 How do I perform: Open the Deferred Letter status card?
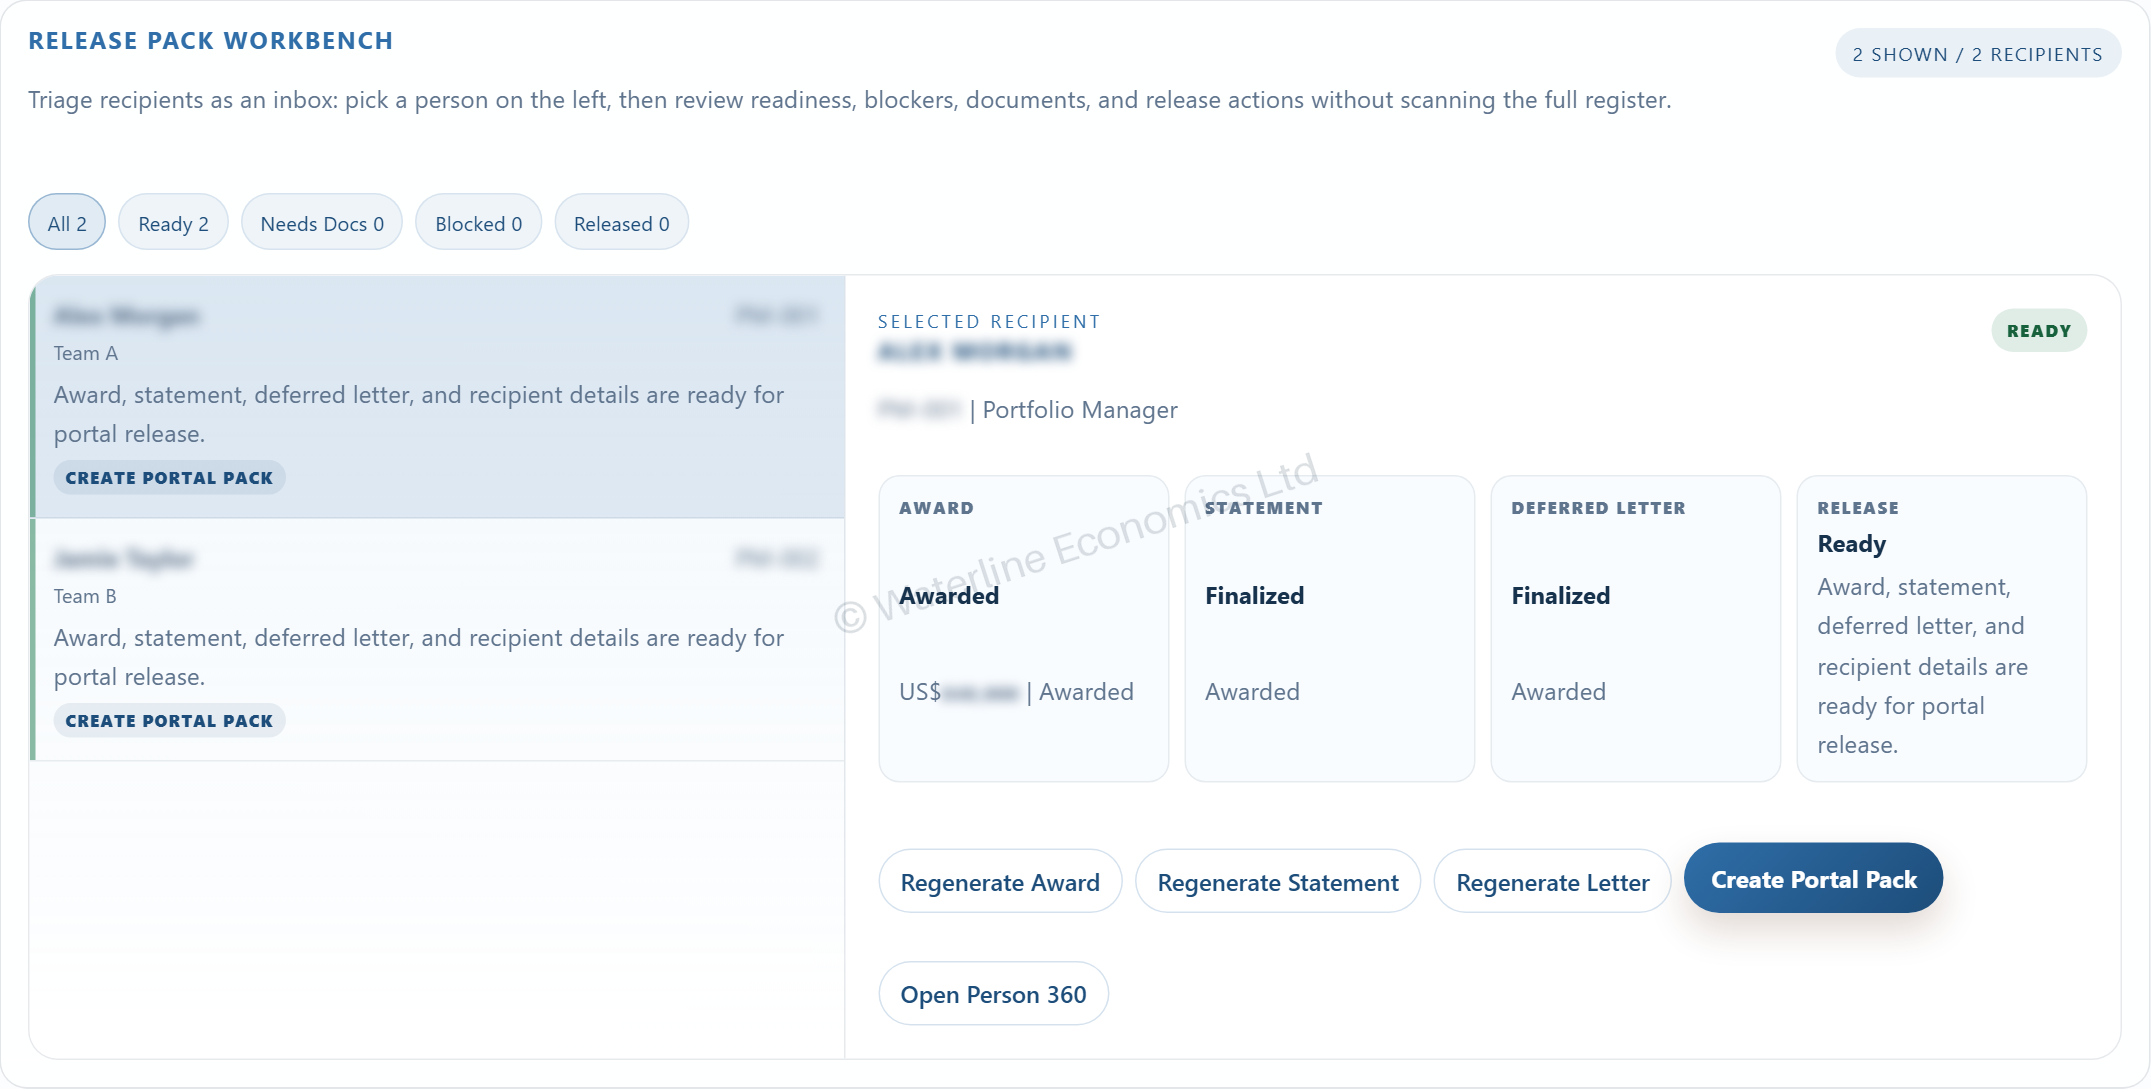click(1635, 629)
